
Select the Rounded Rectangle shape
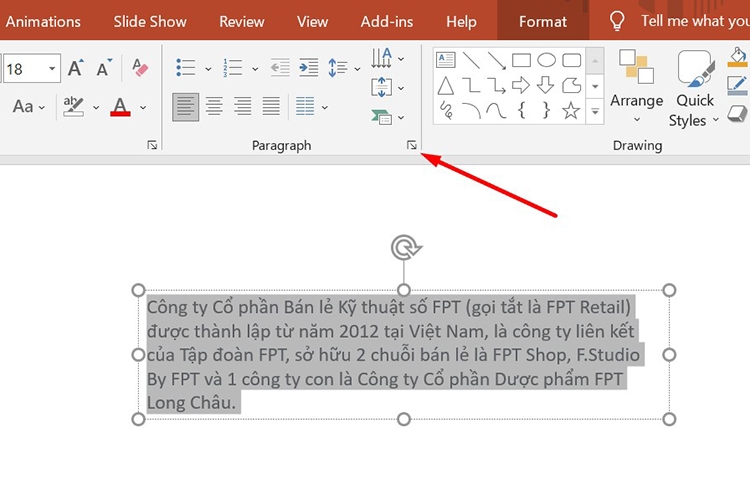pyautogui.click(x=572, y=60)
